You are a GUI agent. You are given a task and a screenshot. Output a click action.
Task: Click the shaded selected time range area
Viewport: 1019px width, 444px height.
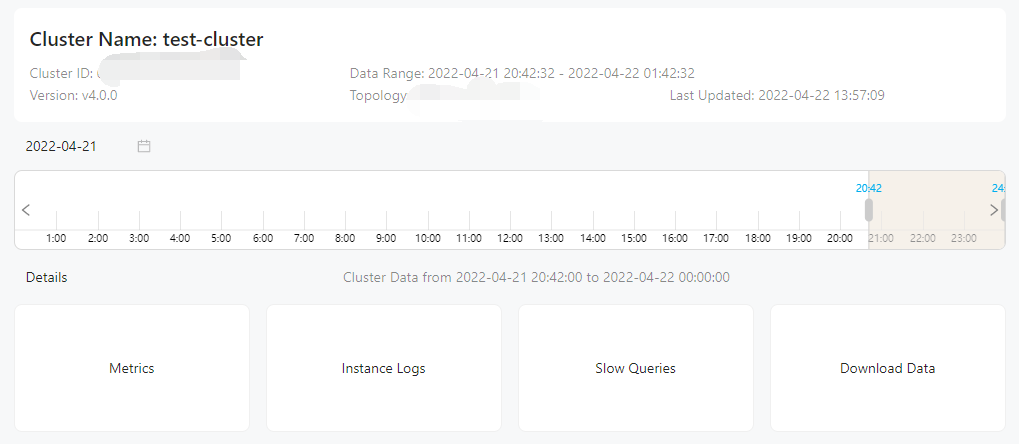(x=936, y=210)
